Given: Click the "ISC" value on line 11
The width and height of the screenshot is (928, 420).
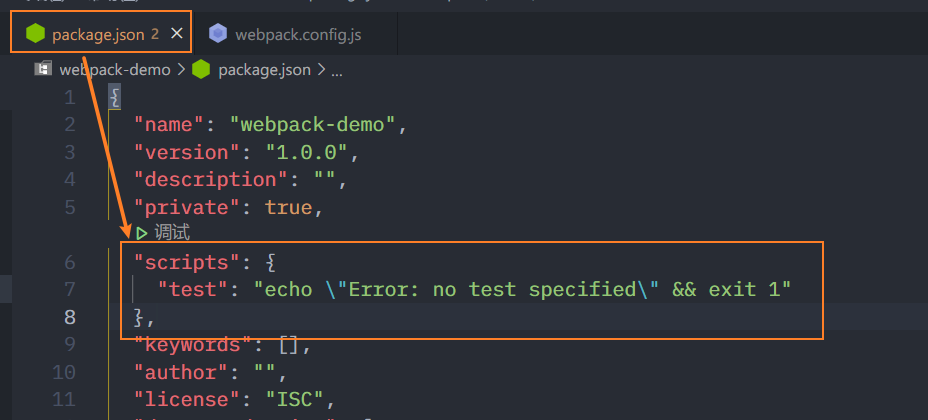Looking at the screenshot, I should tap(295, 400).
